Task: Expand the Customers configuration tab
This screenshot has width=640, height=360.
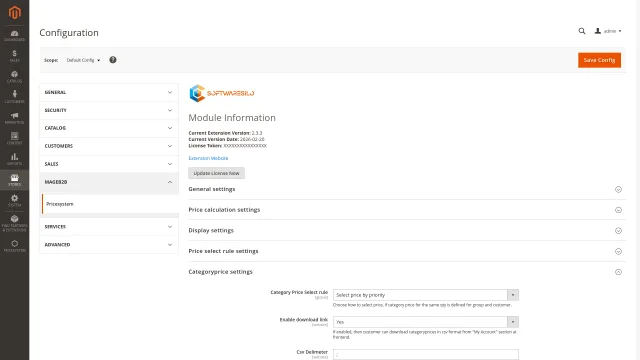Action: pyautogui.click(x=109, y=146)
